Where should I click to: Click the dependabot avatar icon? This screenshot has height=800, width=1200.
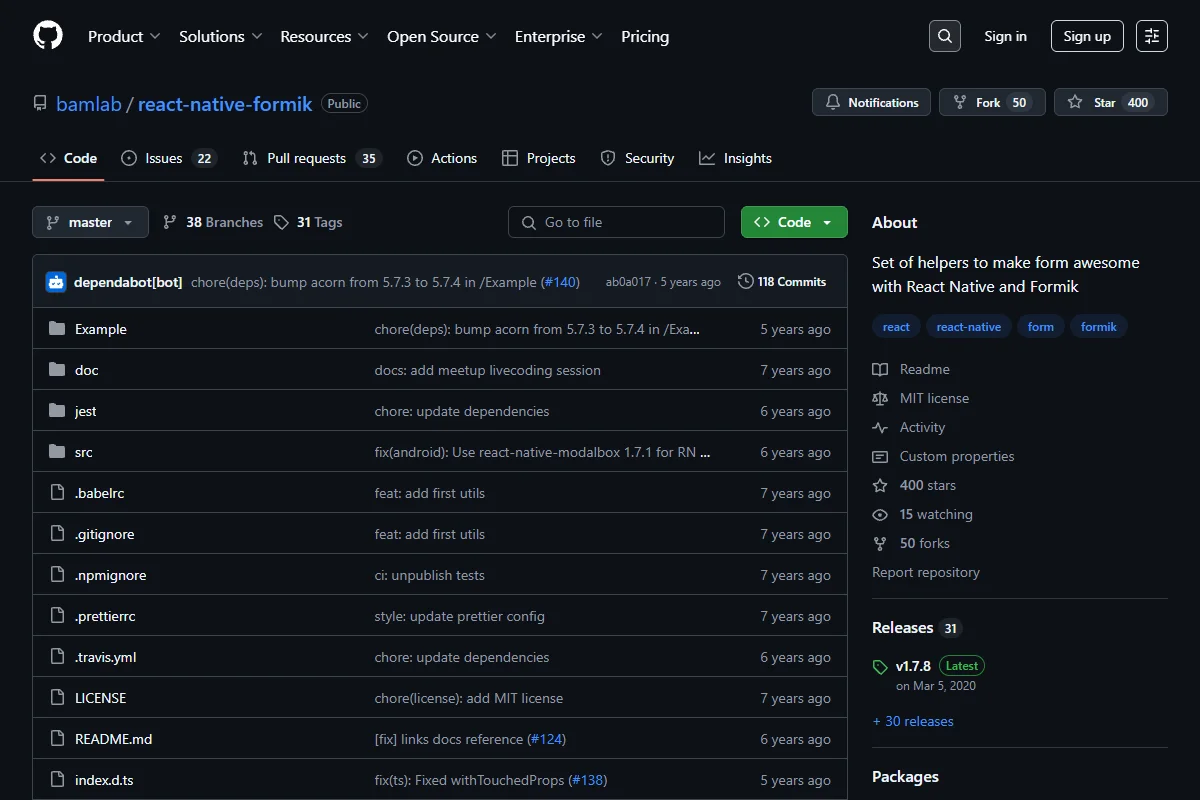[x=56, y=282]
